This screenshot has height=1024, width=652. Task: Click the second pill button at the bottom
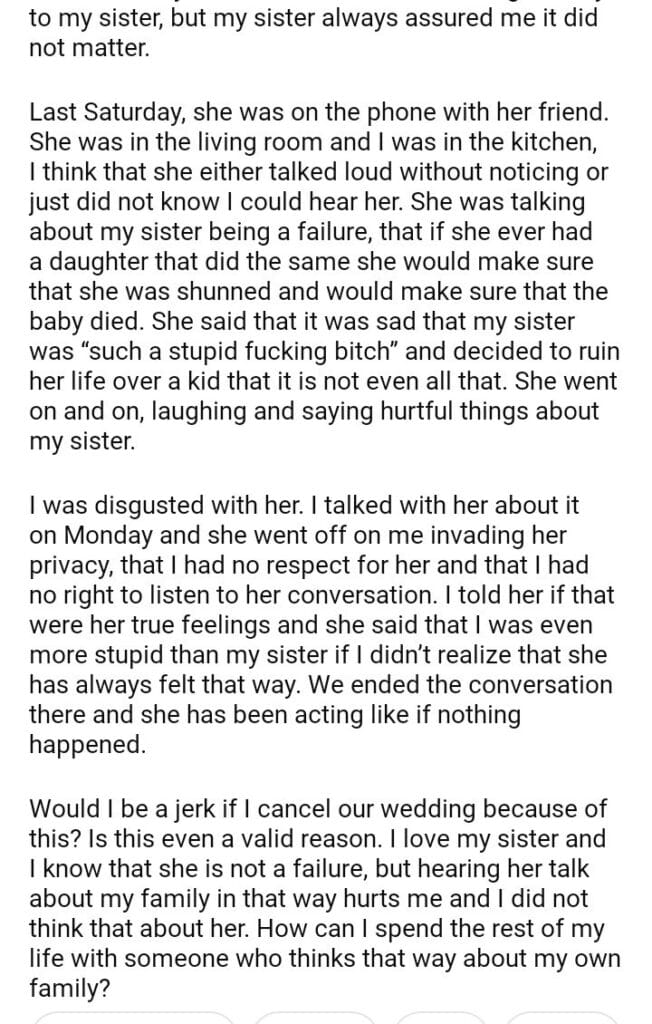[315, 1017]
